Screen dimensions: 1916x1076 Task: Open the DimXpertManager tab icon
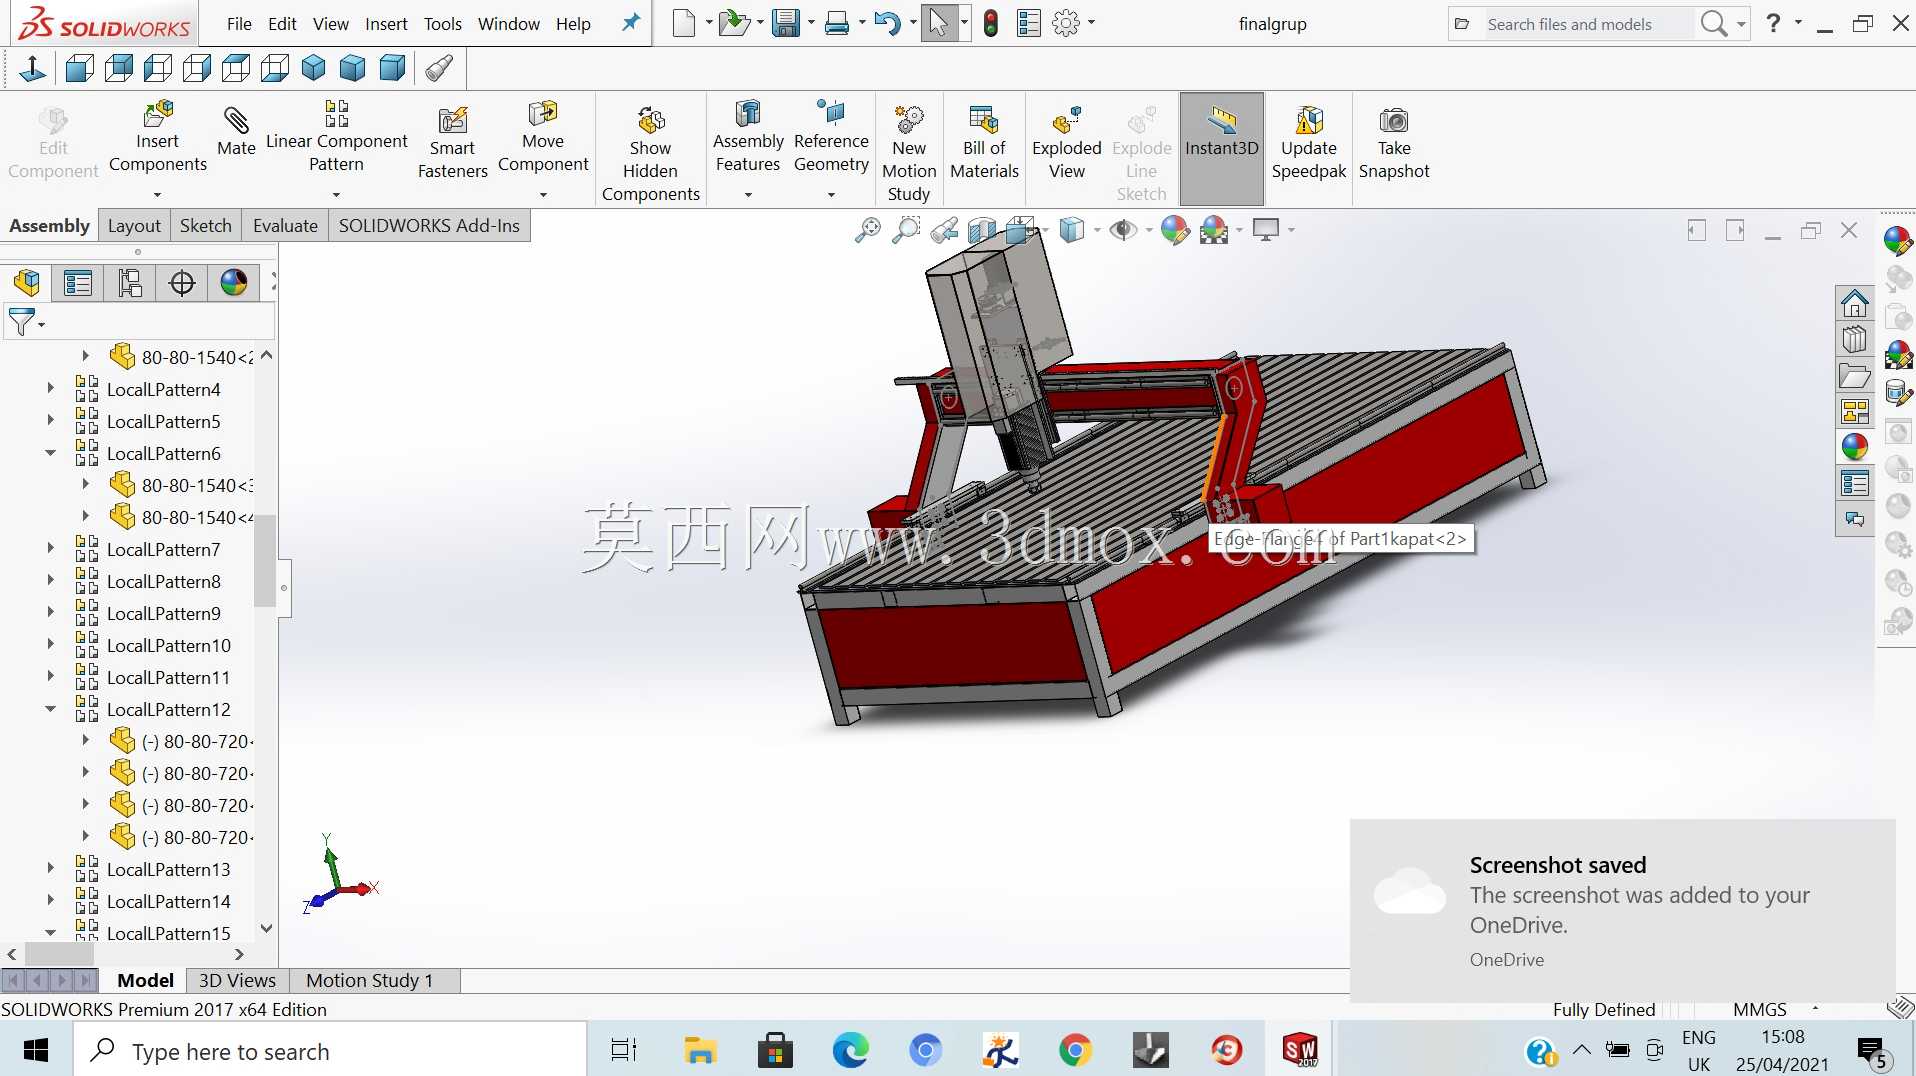182,283
